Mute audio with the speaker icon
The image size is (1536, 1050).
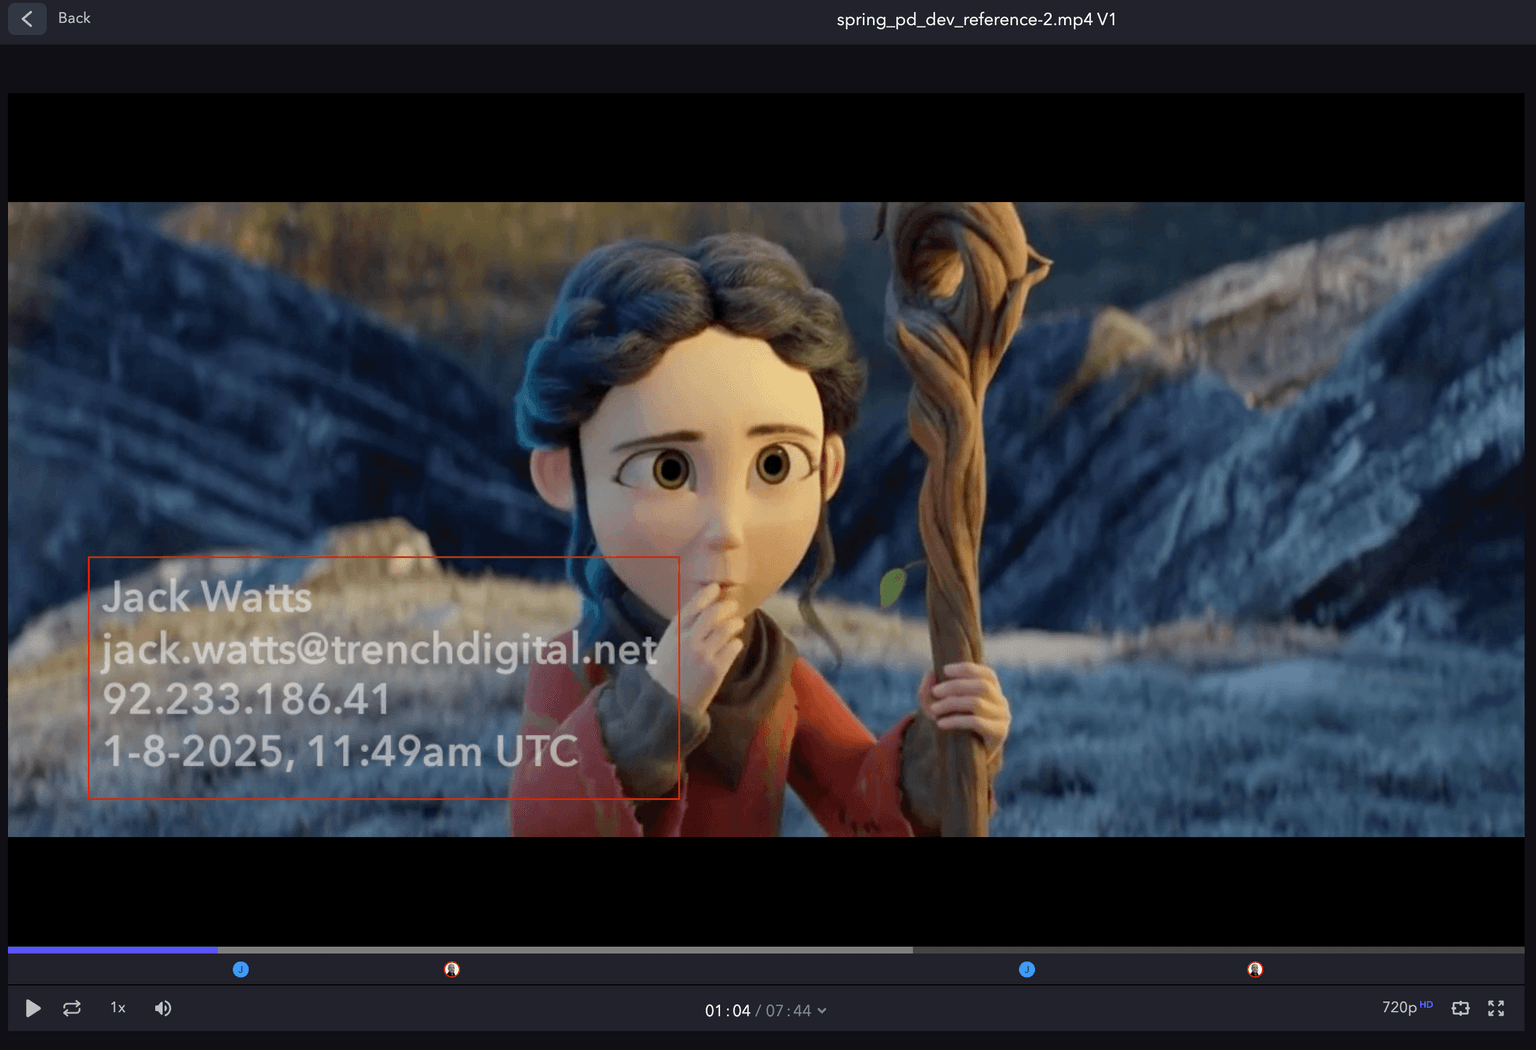coord(163,1008)
